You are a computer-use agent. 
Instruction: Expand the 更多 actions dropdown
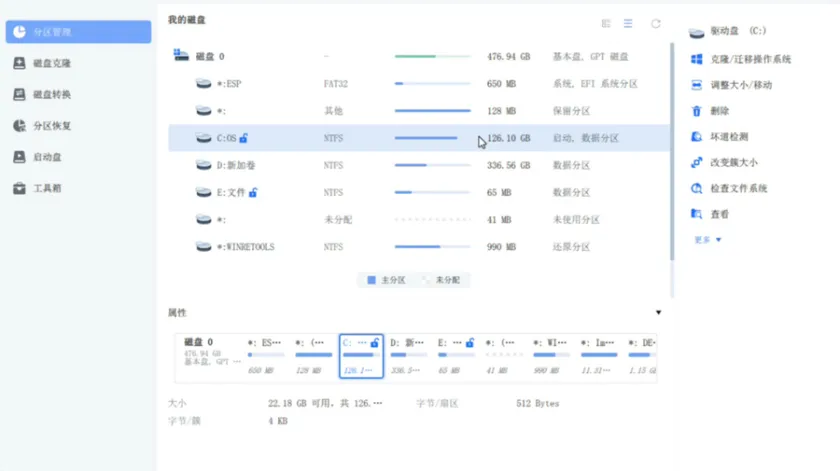(708, 240)
